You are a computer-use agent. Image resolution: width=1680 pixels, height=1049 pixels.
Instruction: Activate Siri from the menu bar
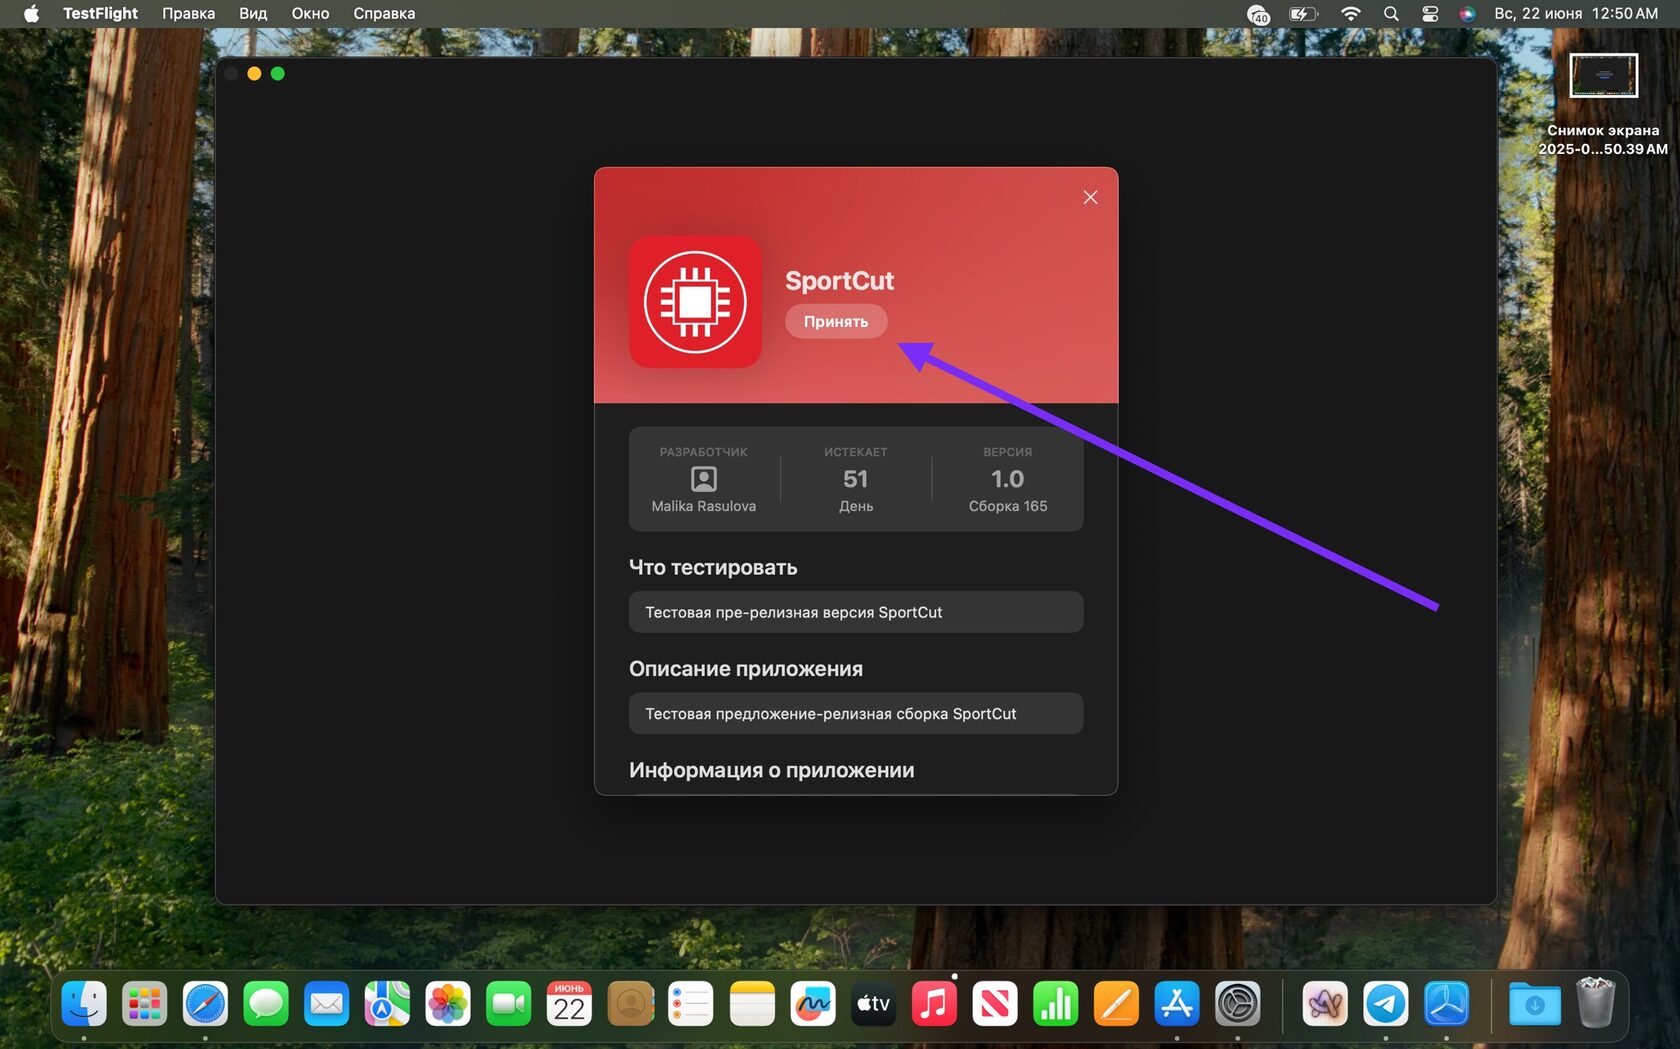click(1467, 13)
